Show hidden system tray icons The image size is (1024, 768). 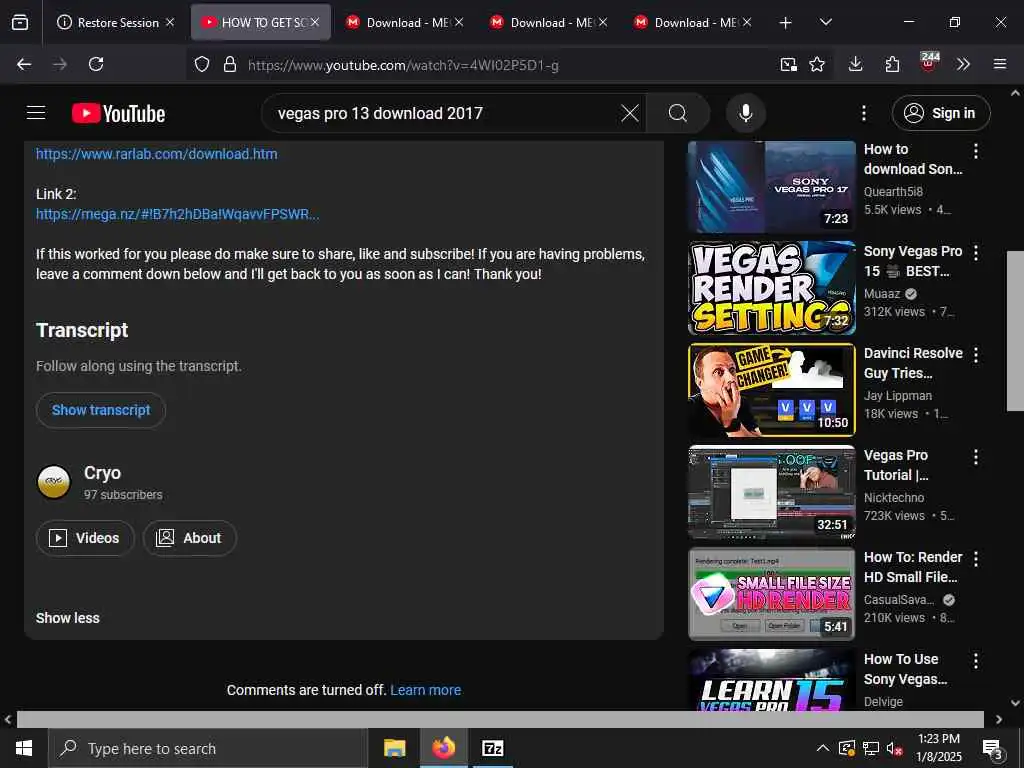tap(823, 748)
